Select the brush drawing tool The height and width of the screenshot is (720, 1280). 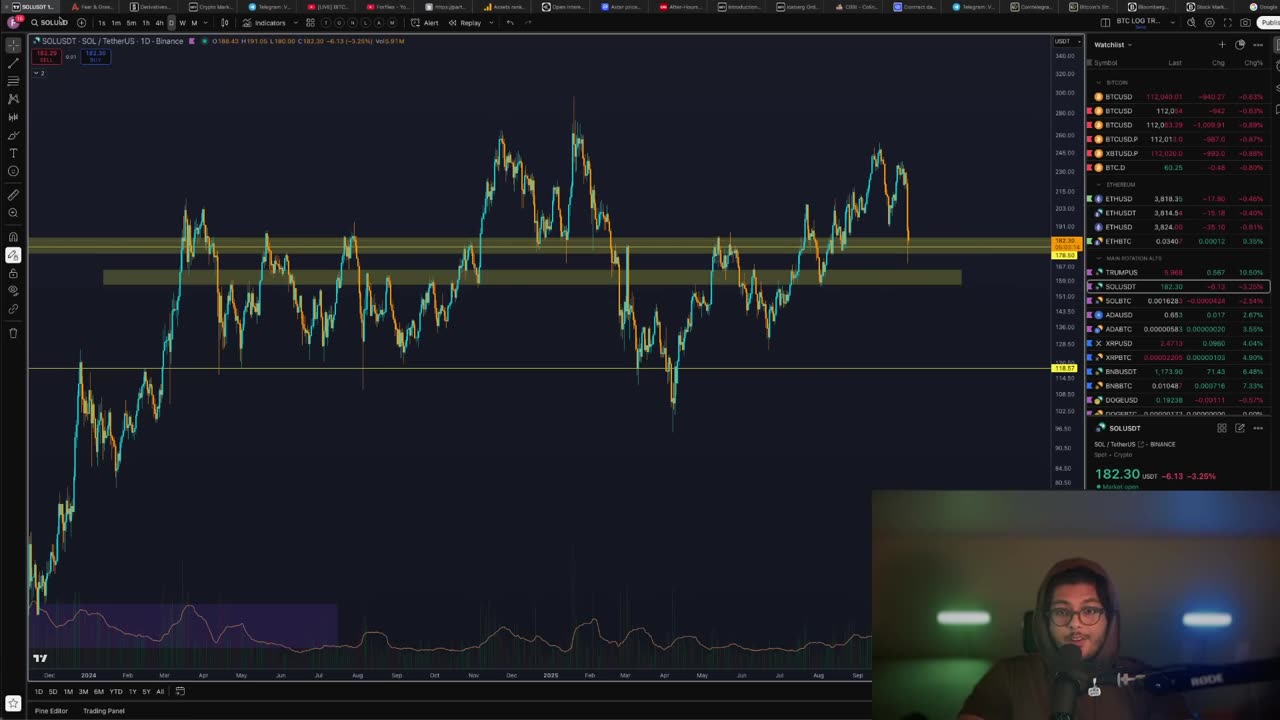[x=13, y=135]
